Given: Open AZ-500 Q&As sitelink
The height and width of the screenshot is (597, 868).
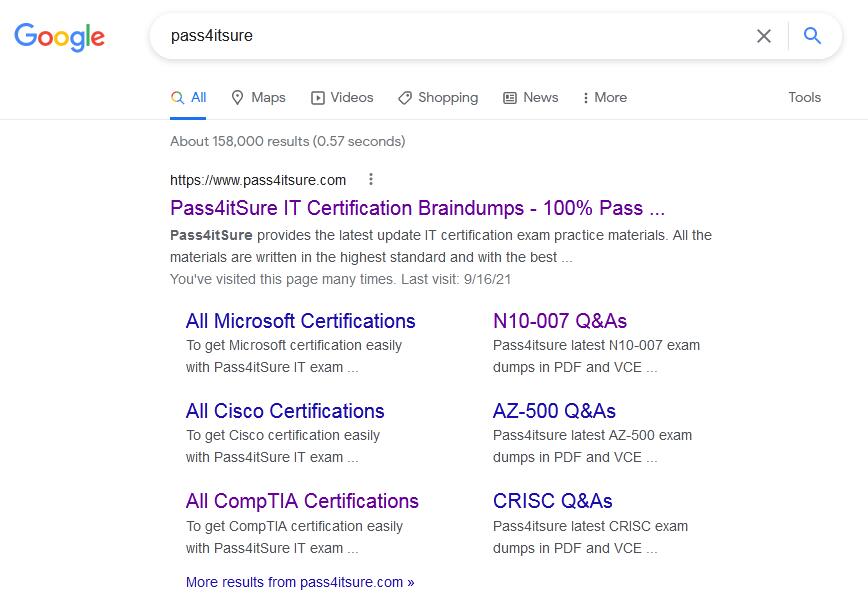Looking at the screenshot, I should [554, 411].
